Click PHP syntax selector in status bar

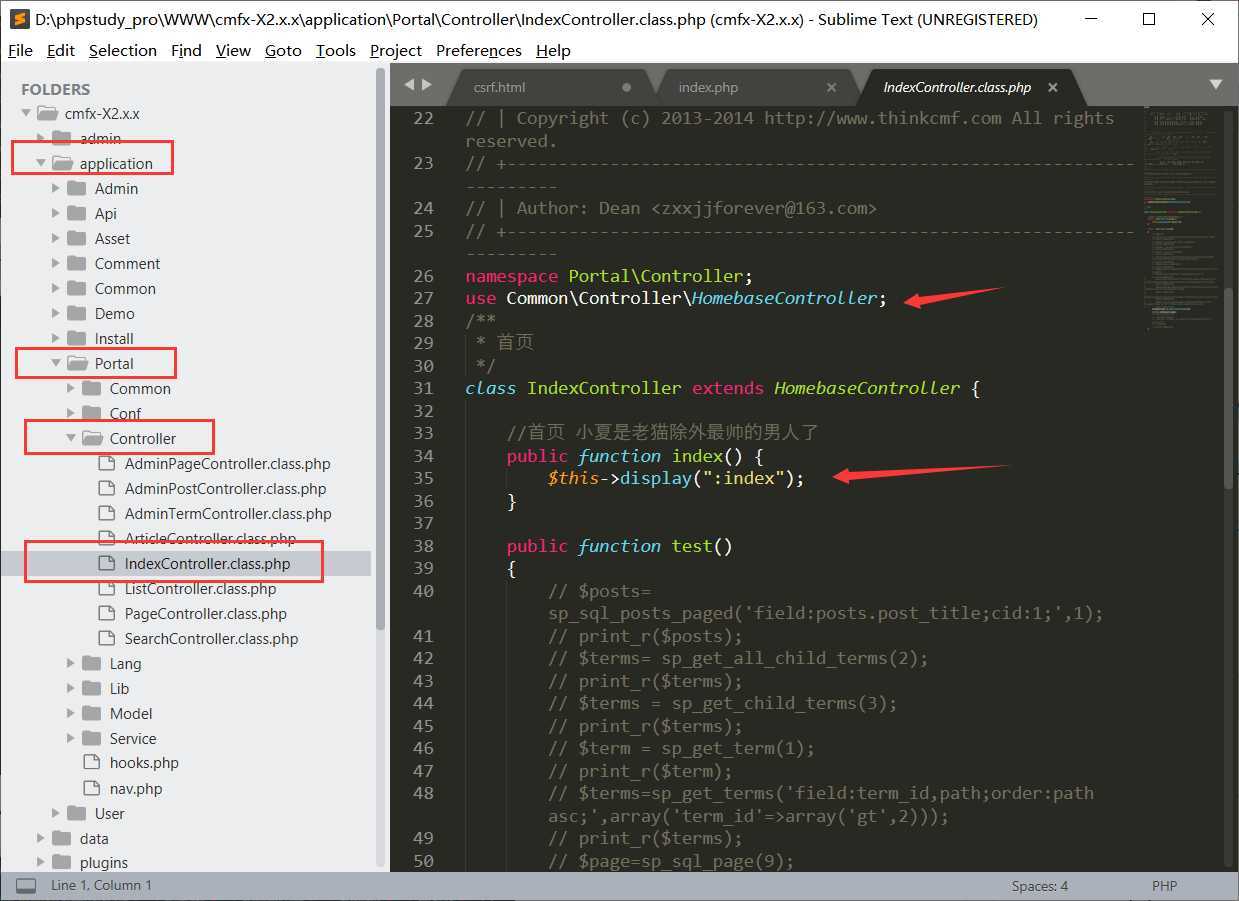click(1164, 886)
